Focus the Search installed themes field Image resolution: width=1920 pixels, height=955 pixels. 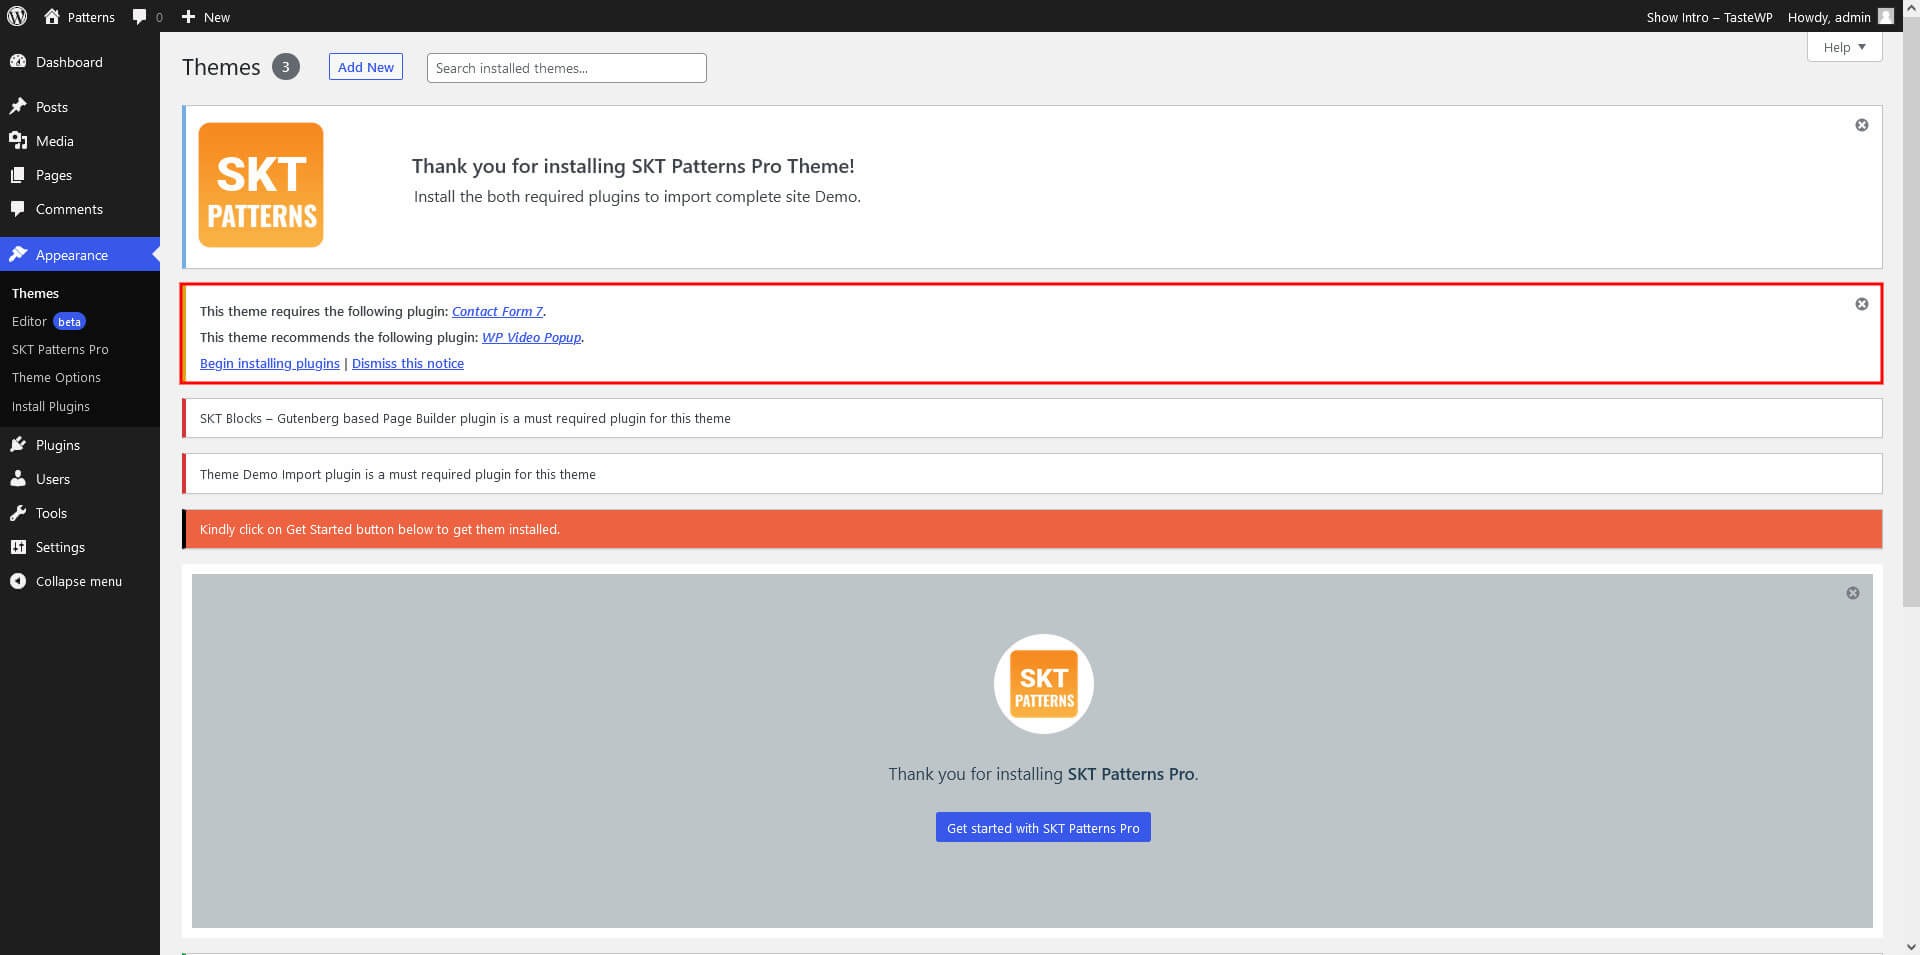coord(566,68)
